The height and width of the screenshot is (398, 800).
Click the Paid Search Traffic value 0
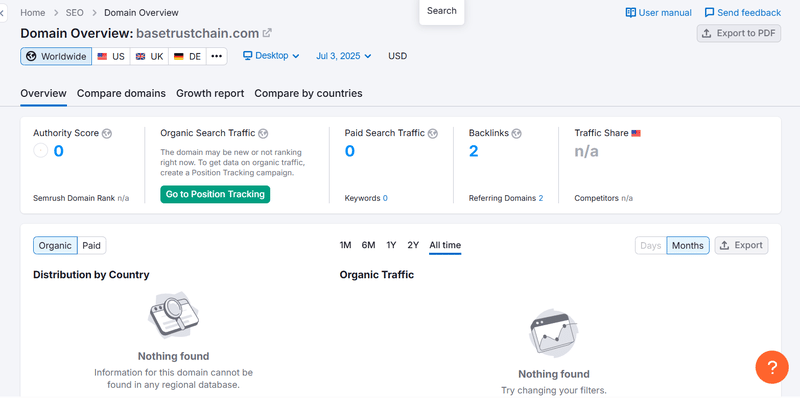[x=349, y=151]
